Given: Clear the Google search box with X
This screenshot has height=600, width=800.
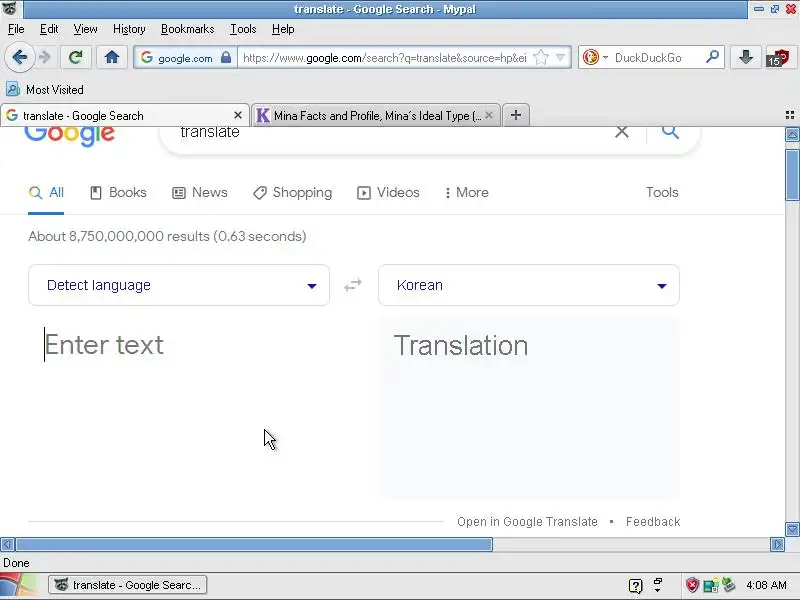Looking at the screenshot, I should (621, 132).
